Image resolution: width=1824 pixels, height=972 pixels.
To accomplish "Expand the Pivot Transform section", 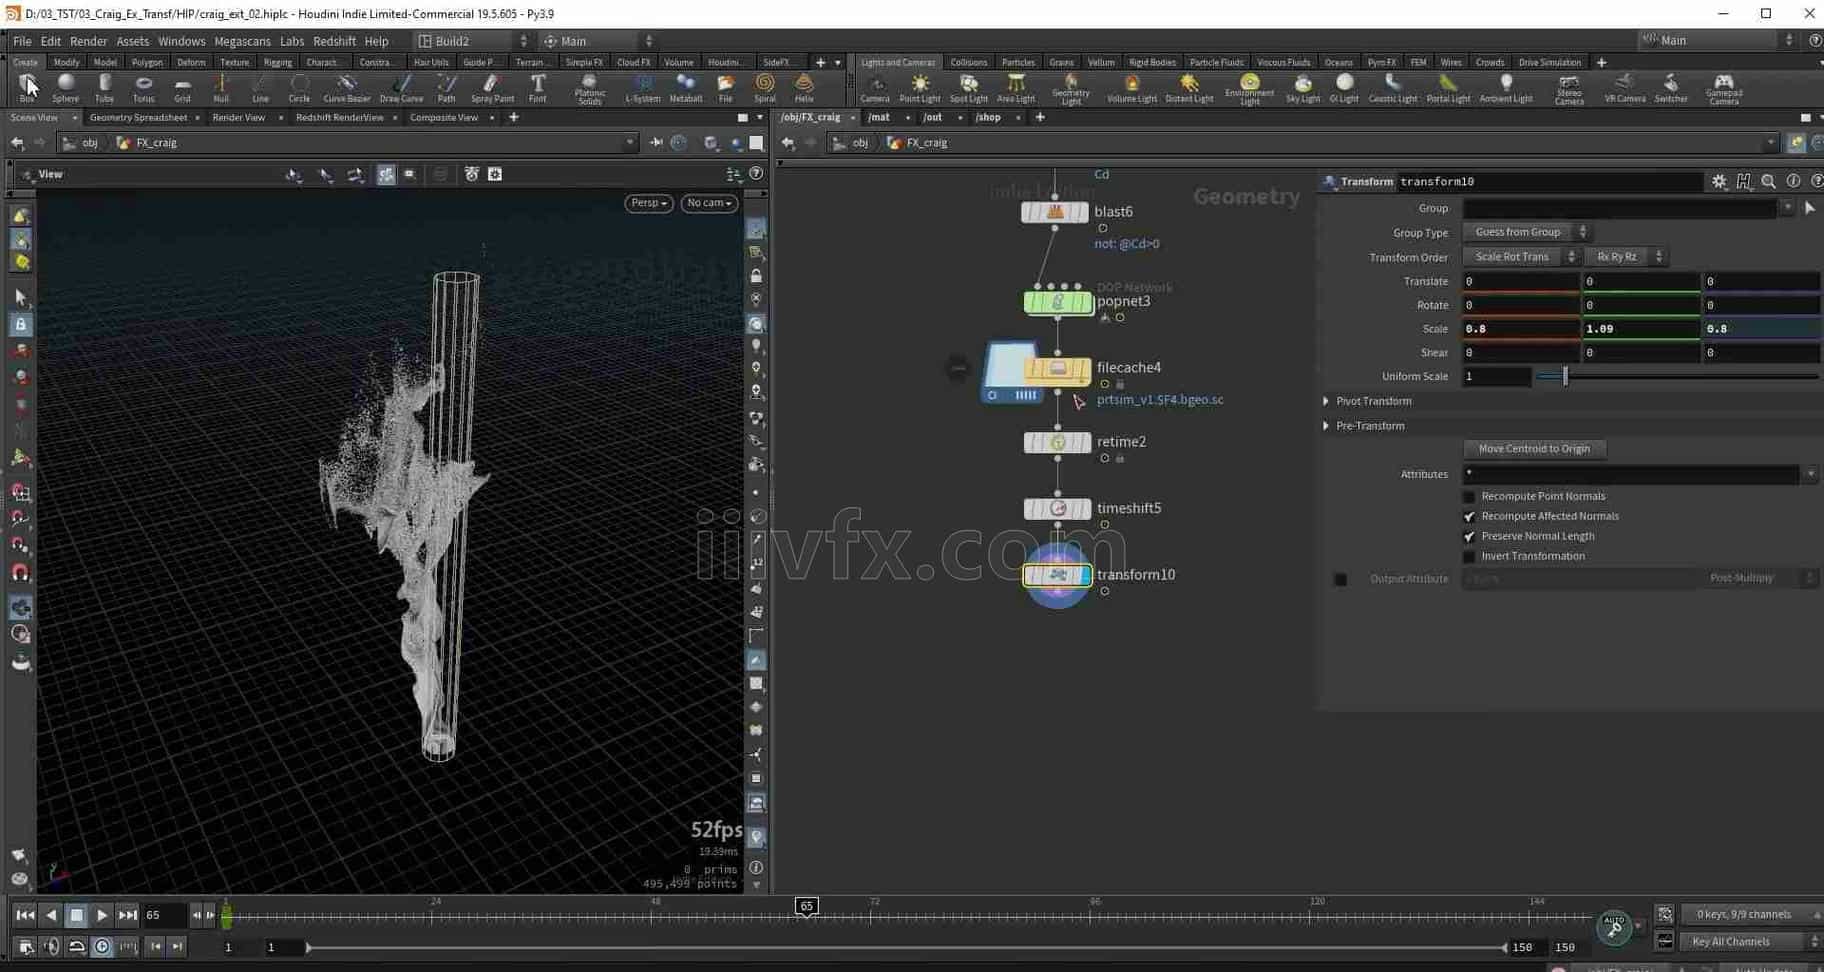I will [1327, 401].
